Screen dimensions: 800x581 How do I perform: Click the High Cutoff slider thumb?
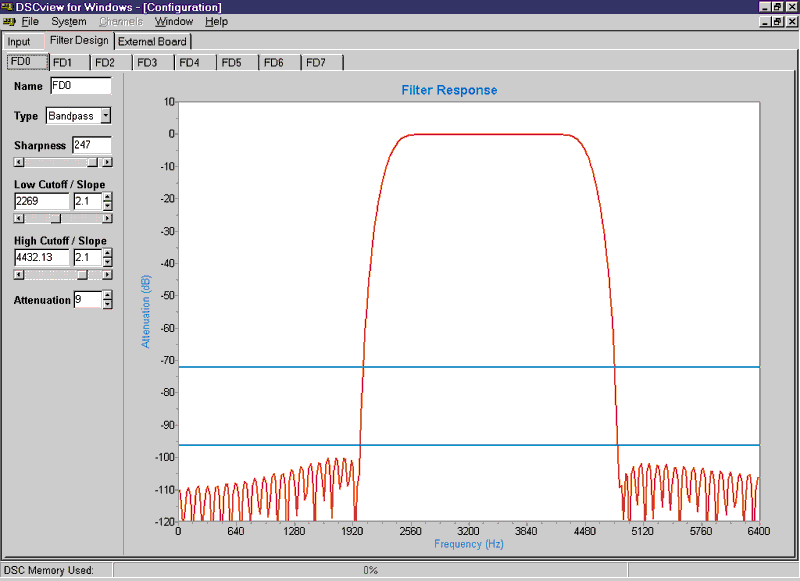point(81,274)
